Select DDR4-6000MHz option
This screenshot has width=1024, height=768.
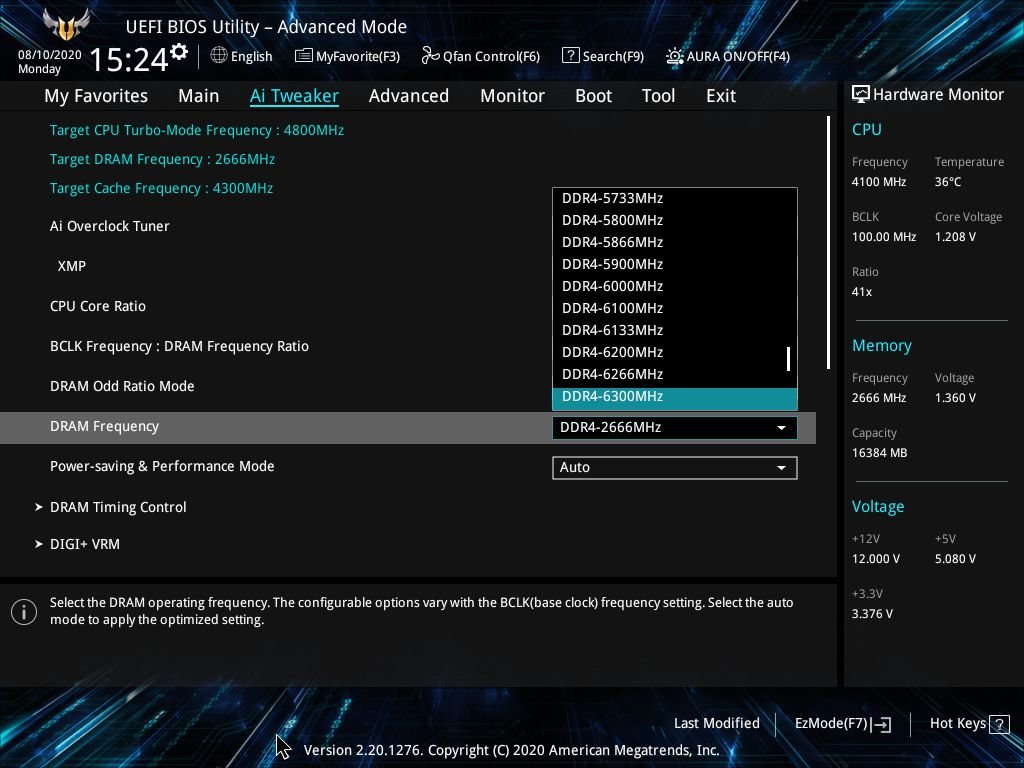(x=675, y=286)
